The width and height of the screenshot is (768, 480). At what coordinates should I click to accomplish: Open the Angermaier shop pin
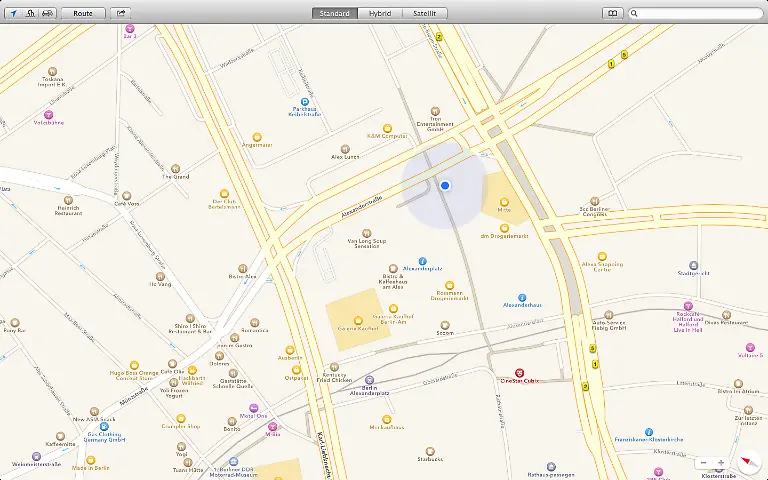point(257,137)
